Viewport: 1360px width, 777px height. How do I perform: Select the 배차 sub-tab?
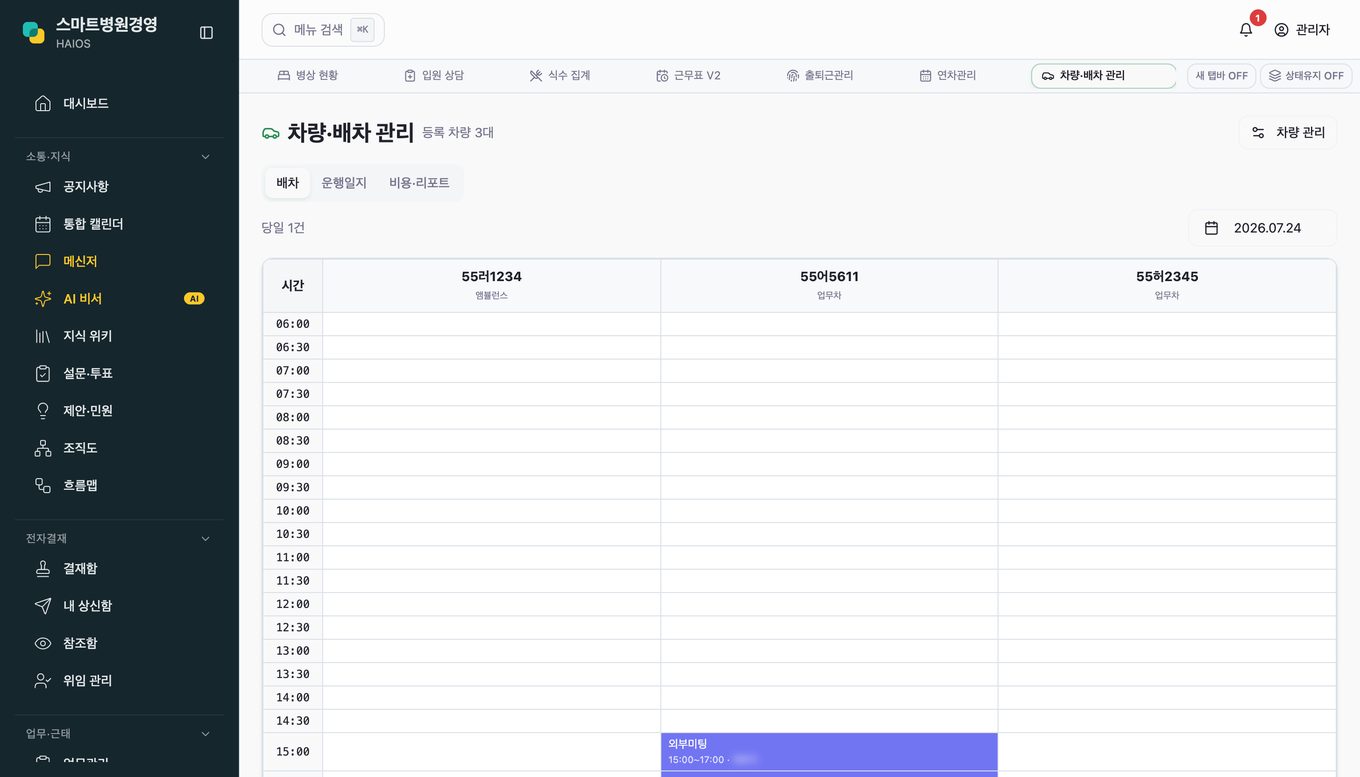(288, 183)
